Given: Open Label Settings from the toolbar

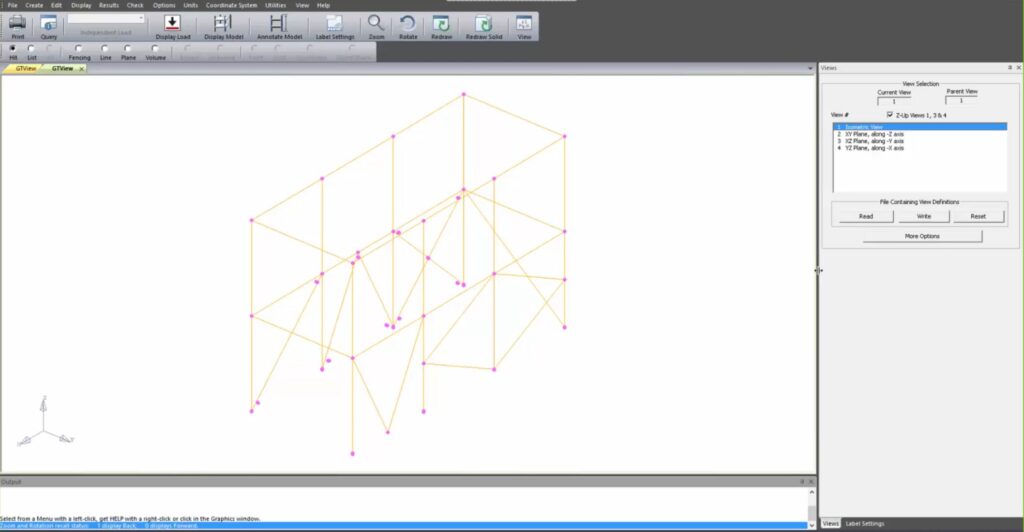Looking at the screenshot, I should click(x=335, y=25).
